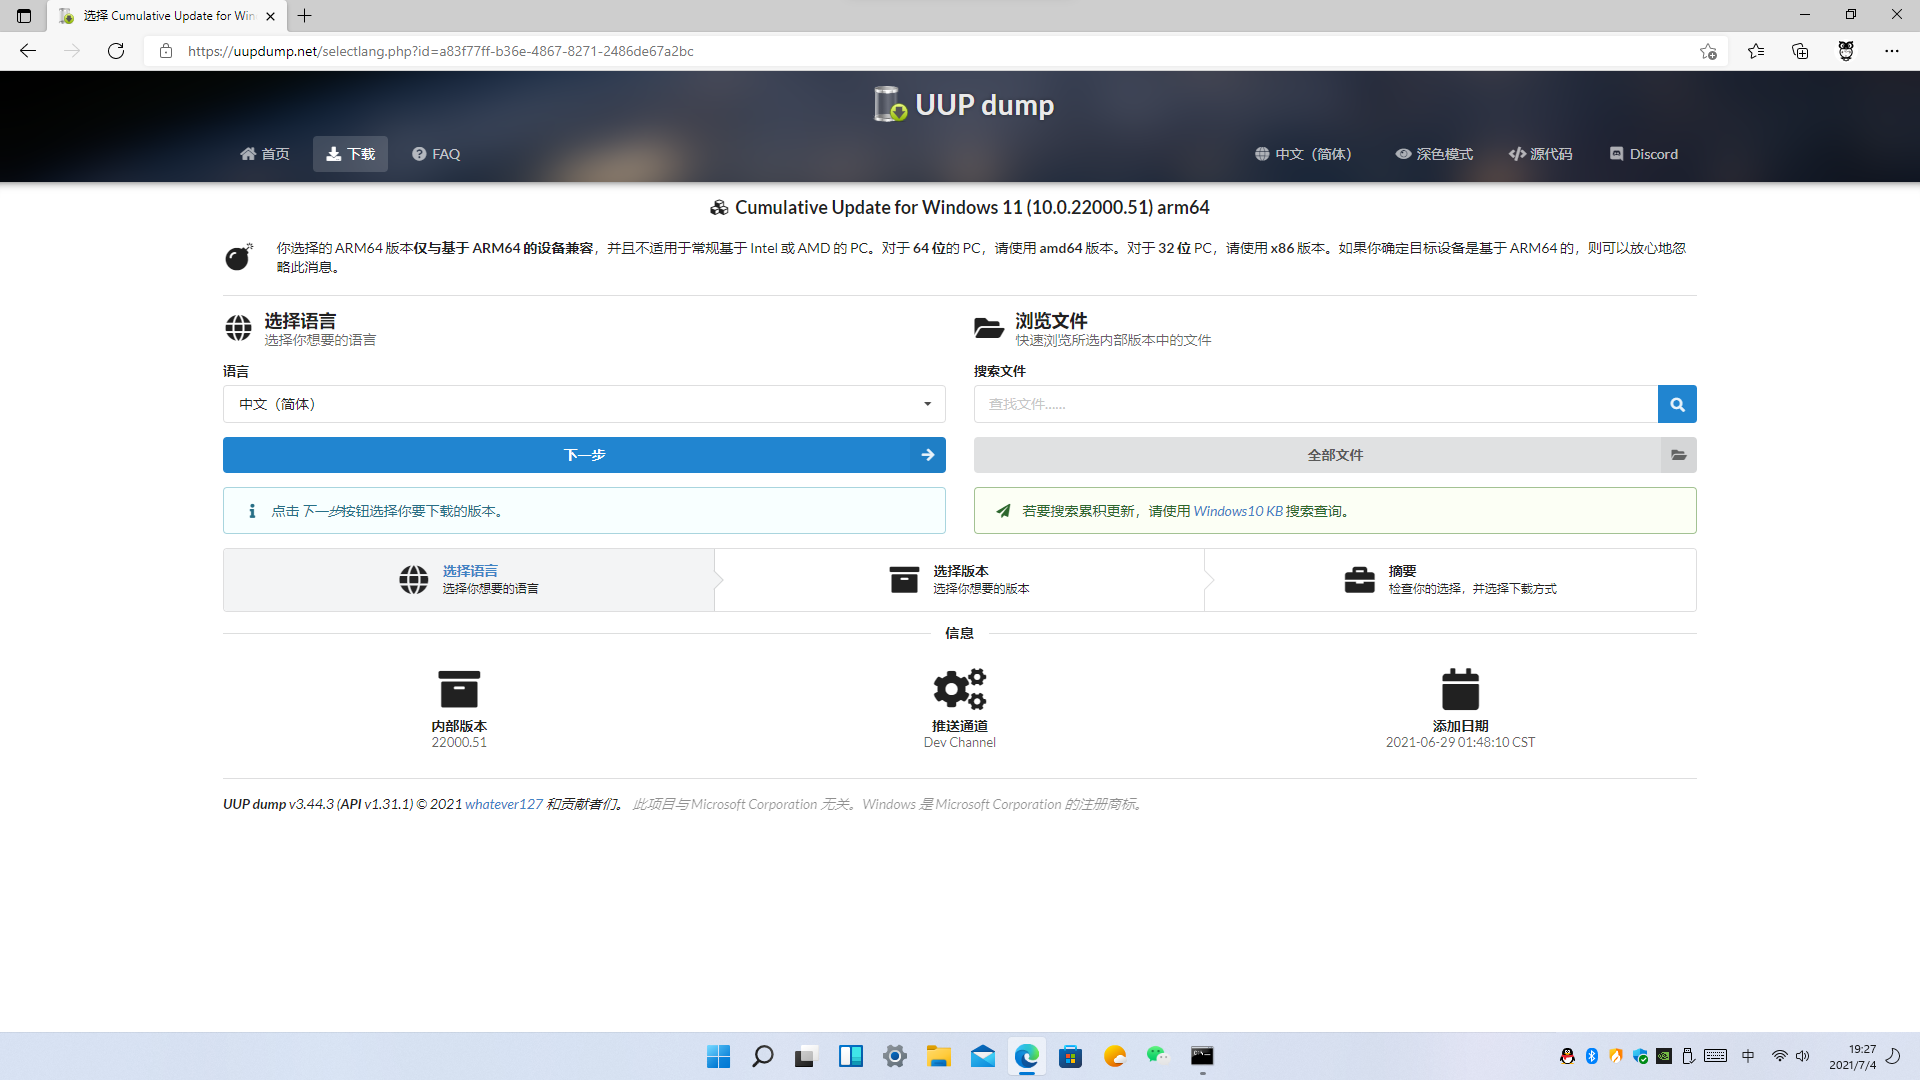Open the language selection dropdown
The height and width of the screenshot is (1080, 1920).
click(x=584, y=404)
